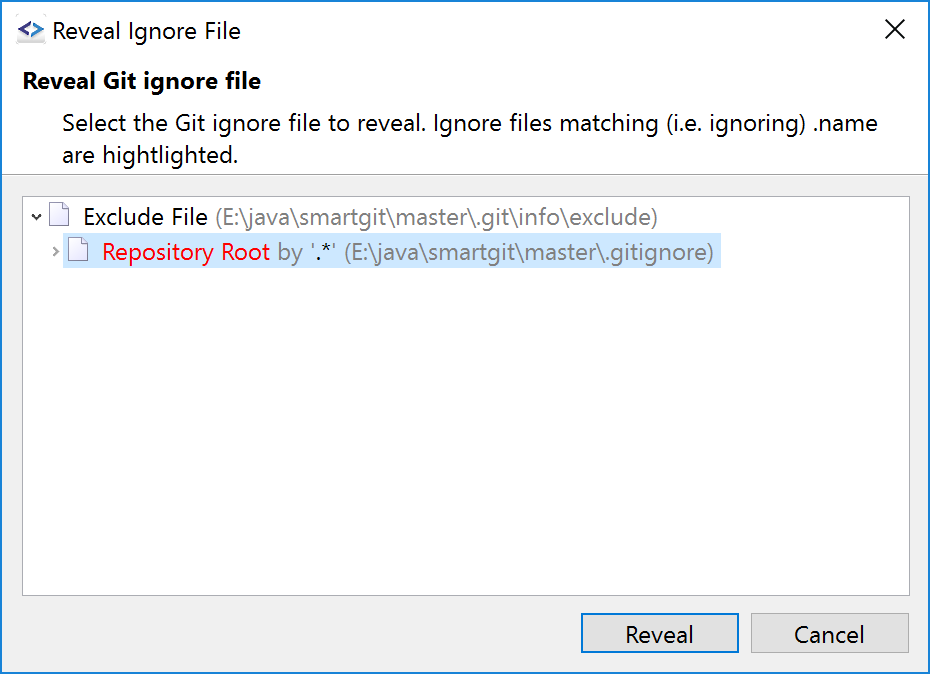Image resolution: width=930 pixels, height=674 pixels.
Task: Click the document icon beside Exclude File
Action: 58,215
